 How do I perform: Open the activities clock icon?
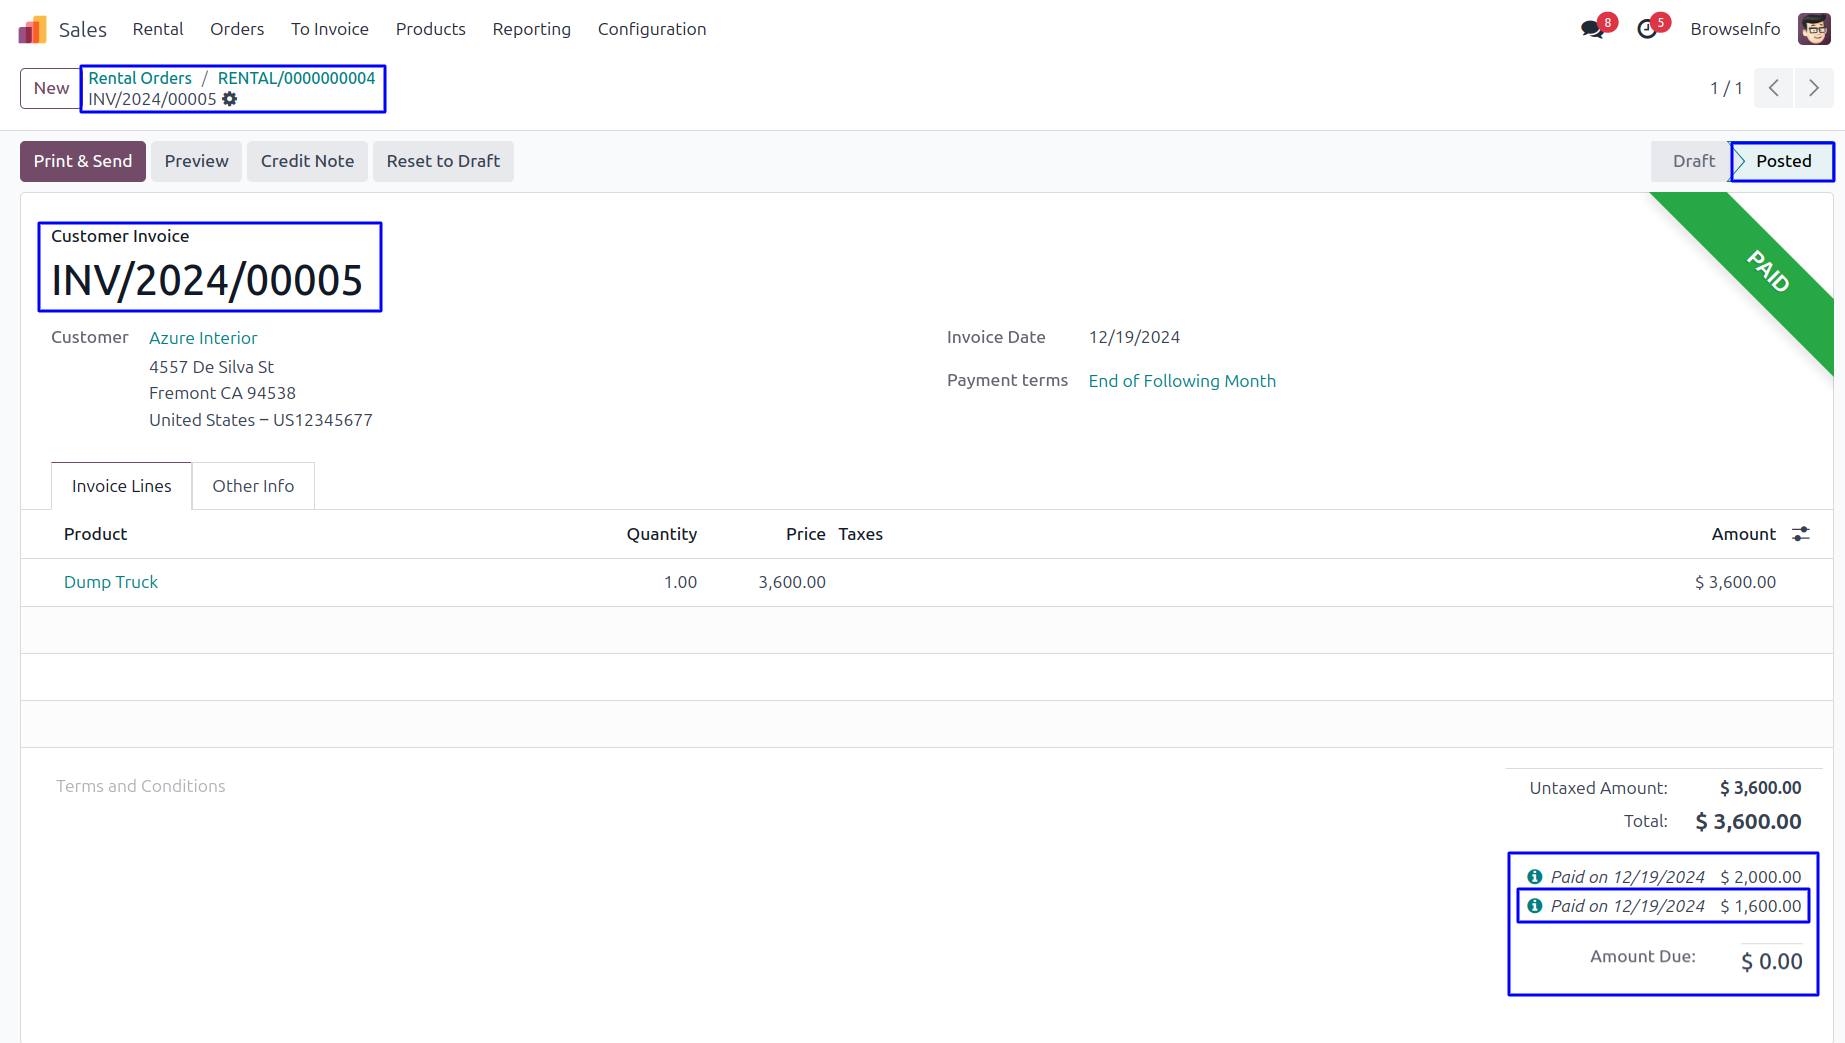coord(1646,29)
